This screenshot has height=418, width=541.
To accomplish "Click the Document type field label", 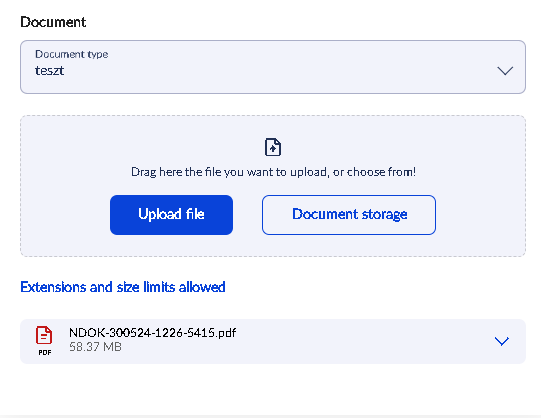I will 72,54.
